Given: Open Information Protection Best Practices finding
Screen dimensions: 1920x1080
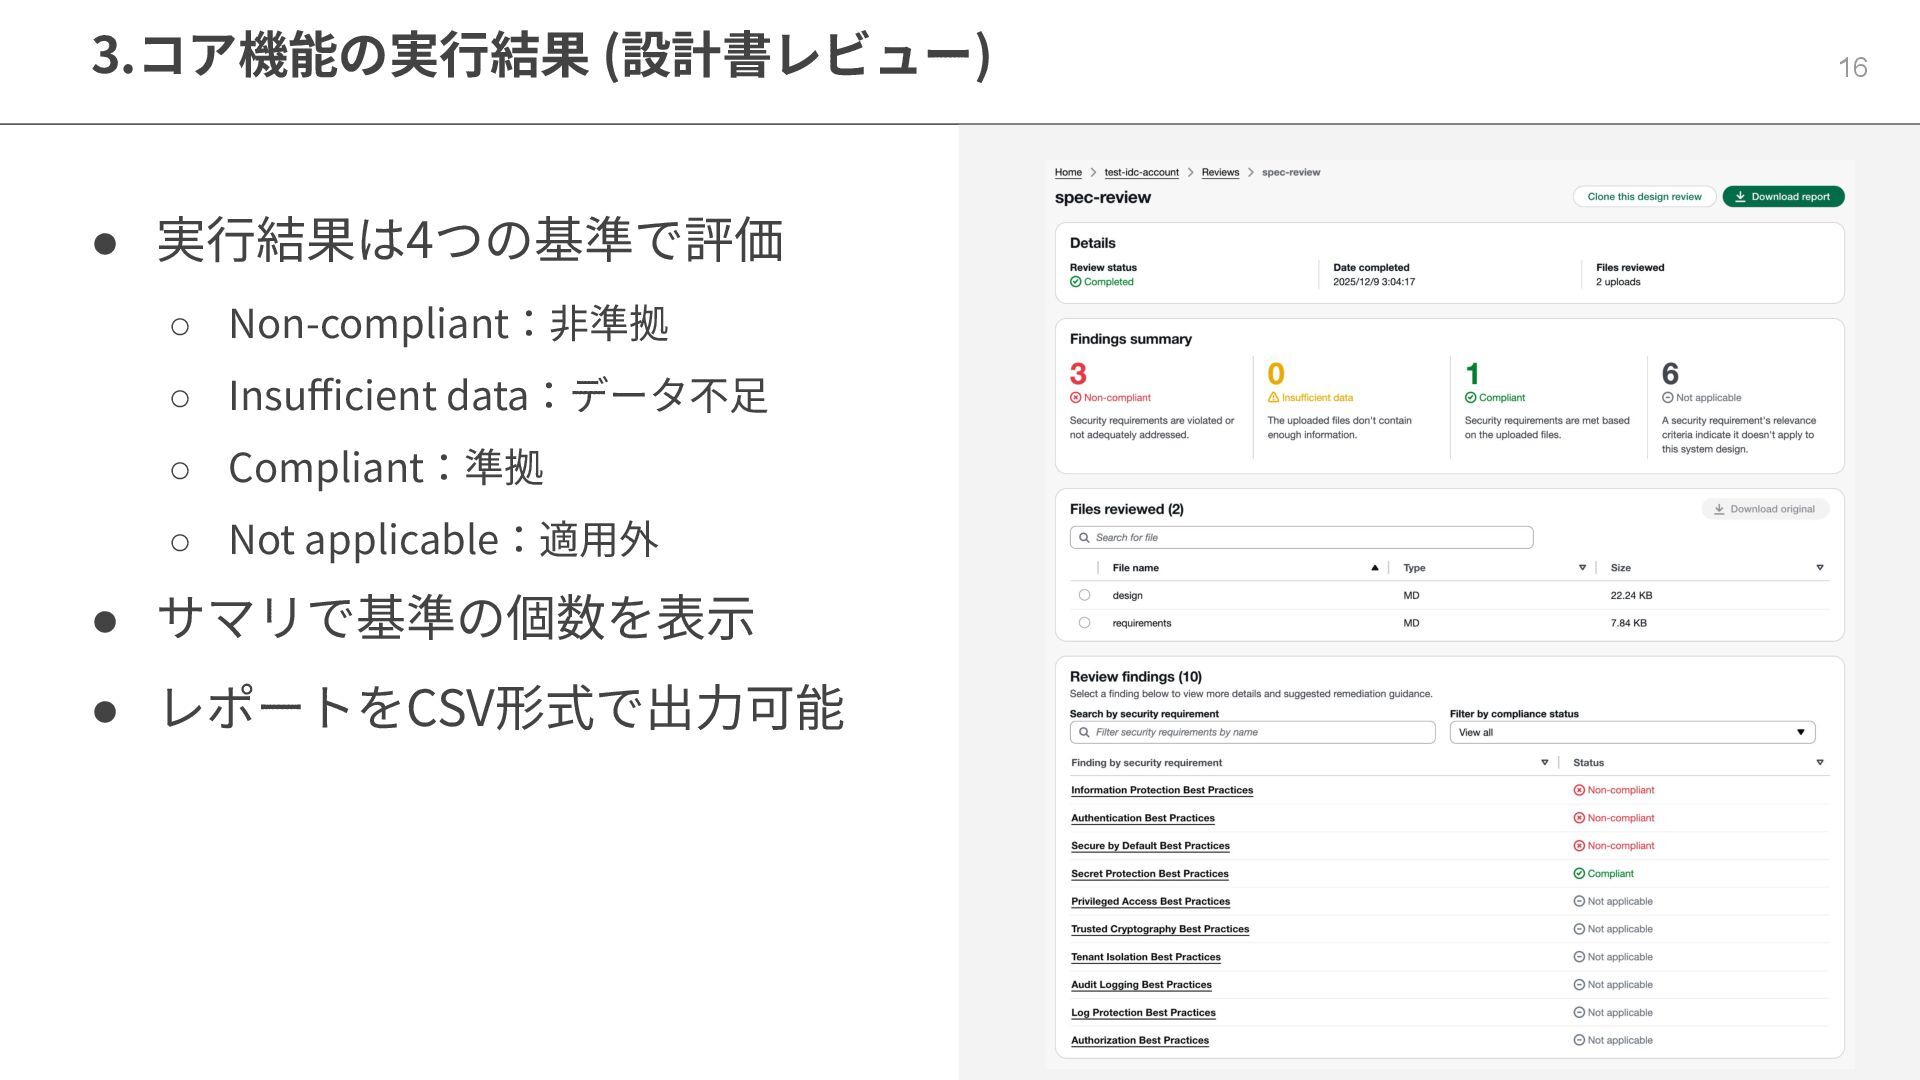Looking at the screenshot, I should pos(1161,791).
